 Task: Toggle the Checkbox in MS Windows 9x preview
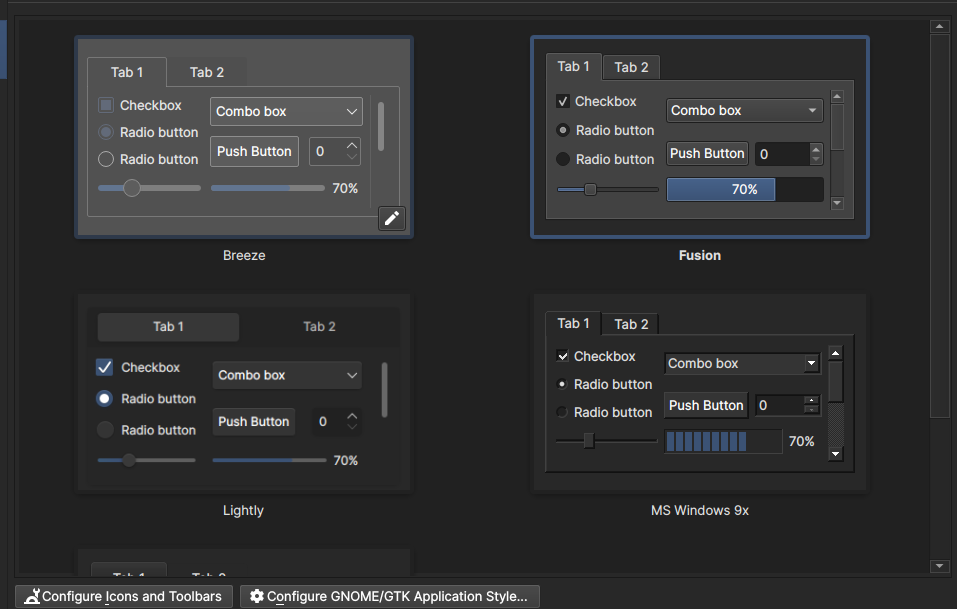click(562, 356)
